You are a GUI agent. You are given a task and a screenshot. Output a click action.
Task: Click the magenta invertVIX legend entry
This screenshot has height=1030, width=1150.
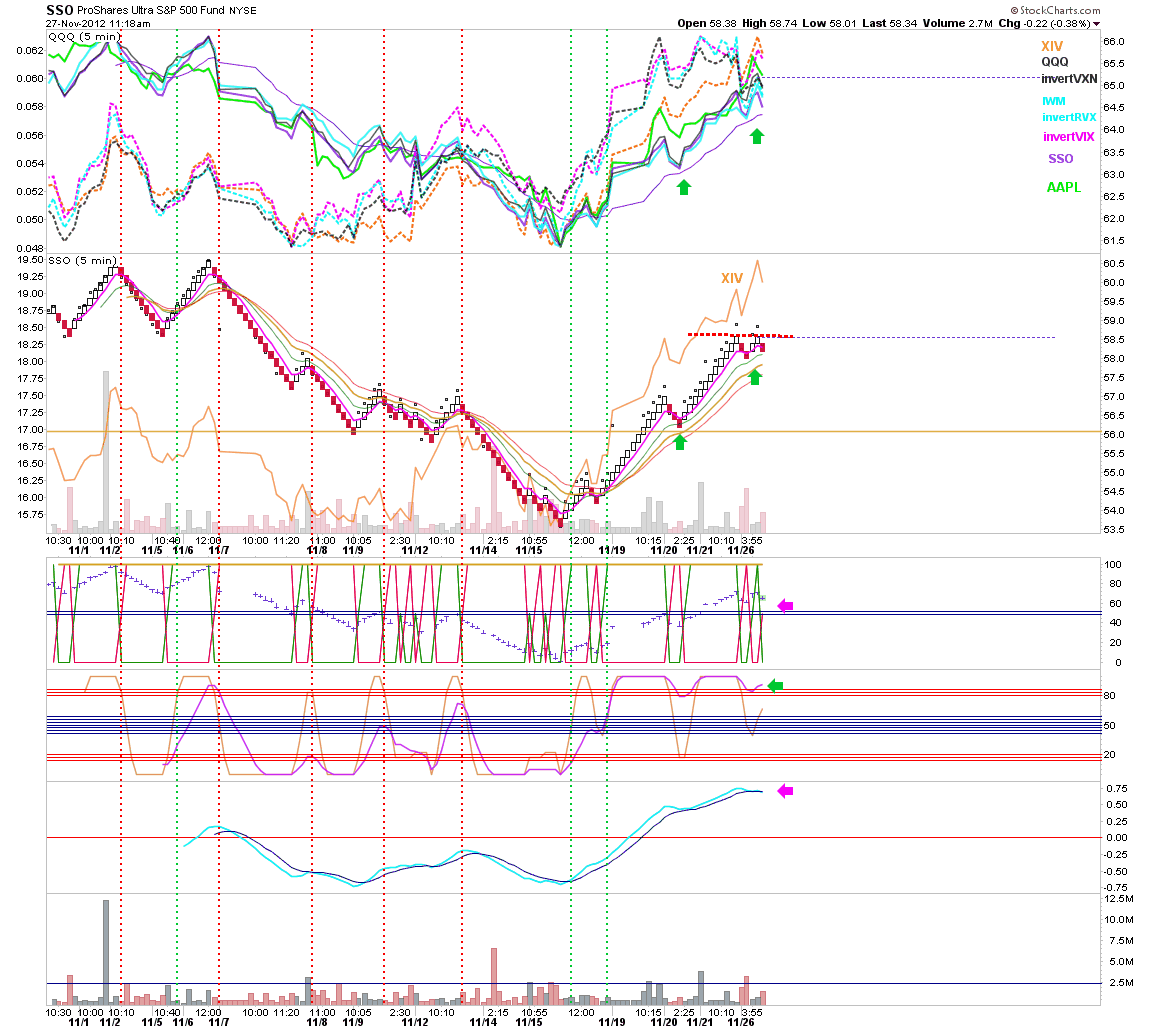tap(1069, 136)
